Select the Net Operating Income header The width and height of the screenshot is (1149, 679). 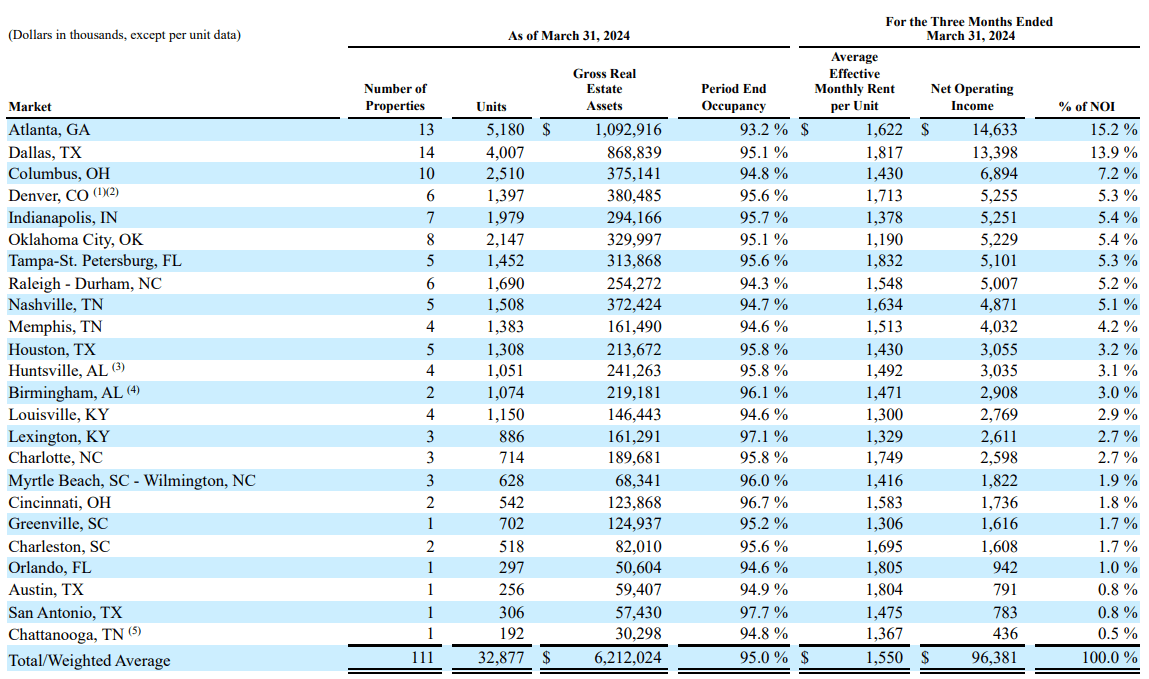(x=971, y=95)
